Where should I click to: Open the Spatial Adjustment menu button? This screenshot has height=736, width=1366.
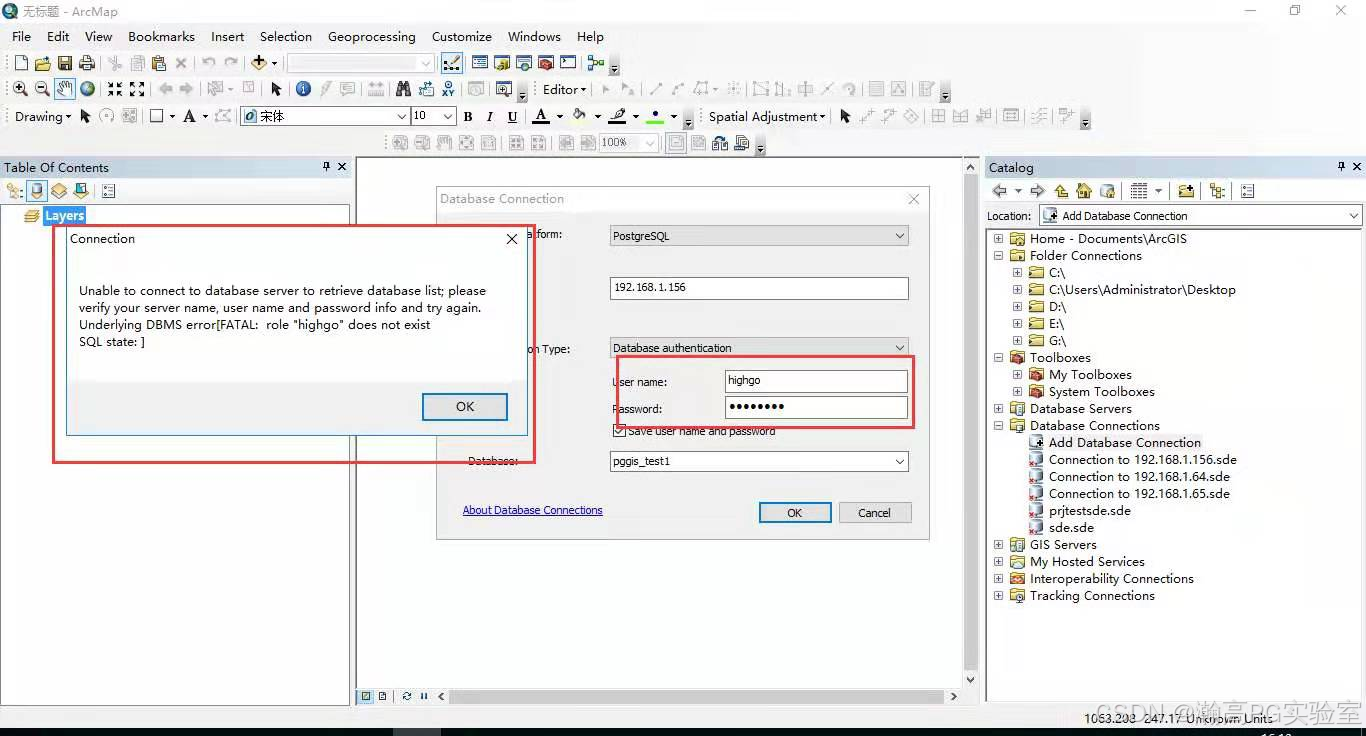click(x=767, y=116)
